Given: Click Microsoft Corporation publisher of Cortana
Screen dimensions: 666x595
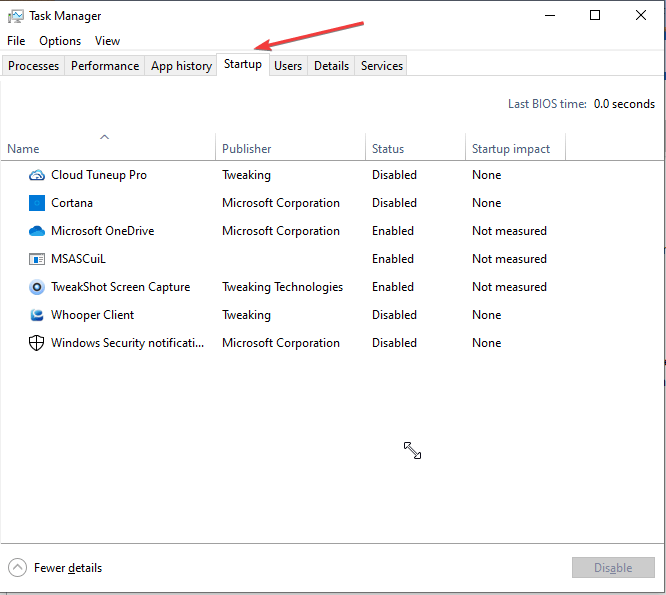Looking at the screenshot, I should 281,203.
